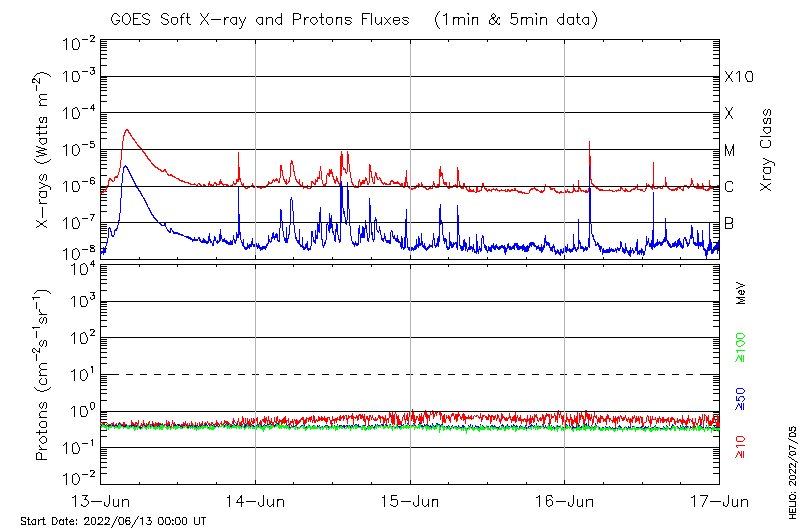Click the Start Date text at bottom left
Image resolution: width=800 pixels, height=530 pixels.
113,521
